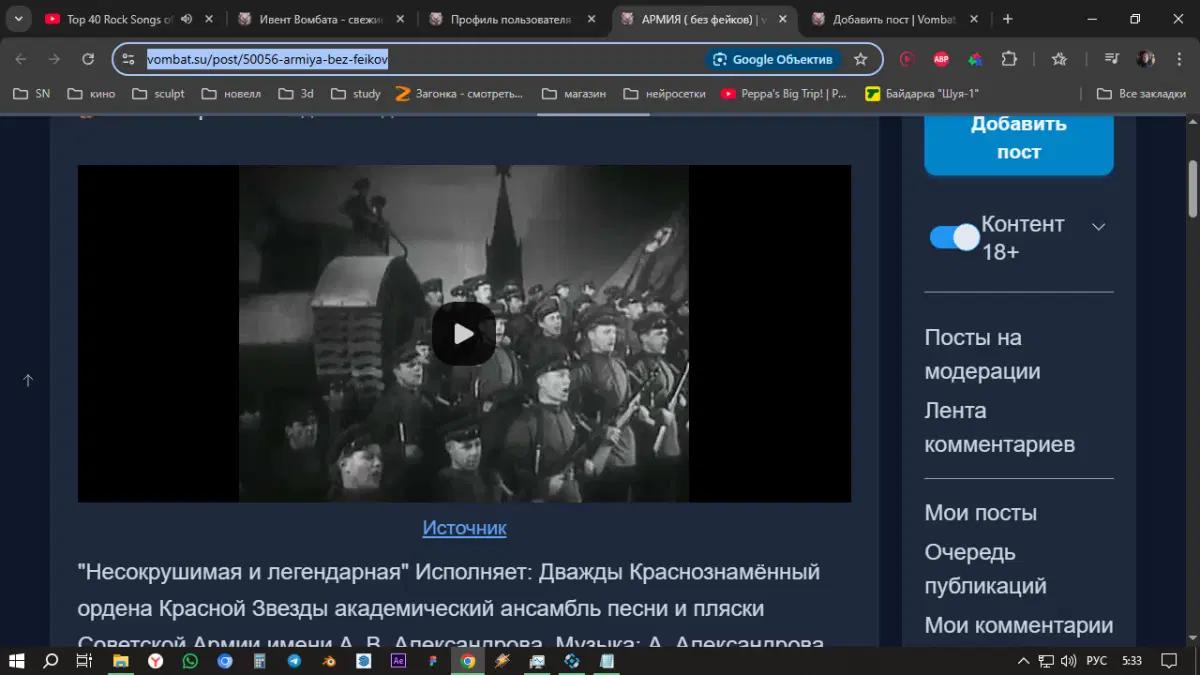This screenshot has height=675, width=1200.
Task: Open the Windows Start menu
Action: [x=17, y=661]
